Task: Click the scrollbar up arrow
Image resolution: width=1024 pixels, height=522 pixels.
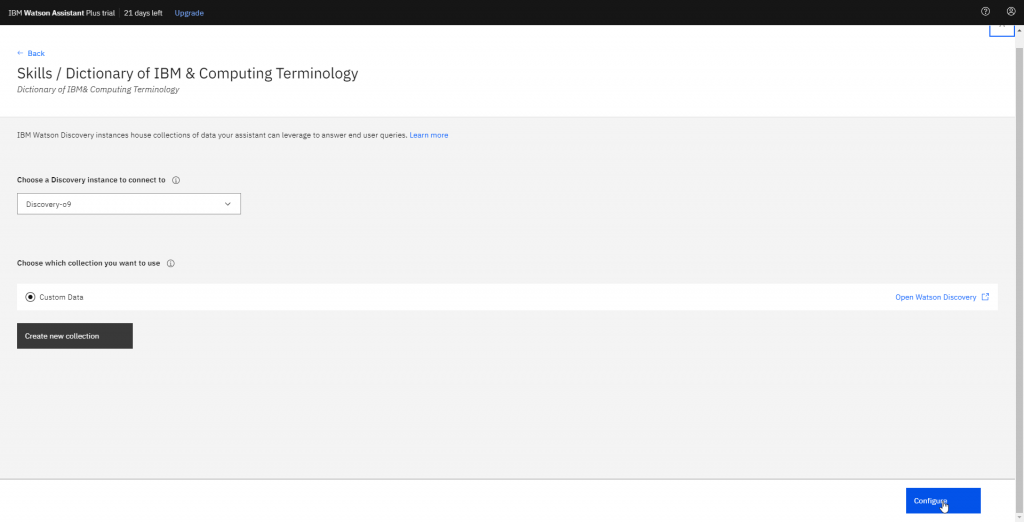Action: [1020, 30]
